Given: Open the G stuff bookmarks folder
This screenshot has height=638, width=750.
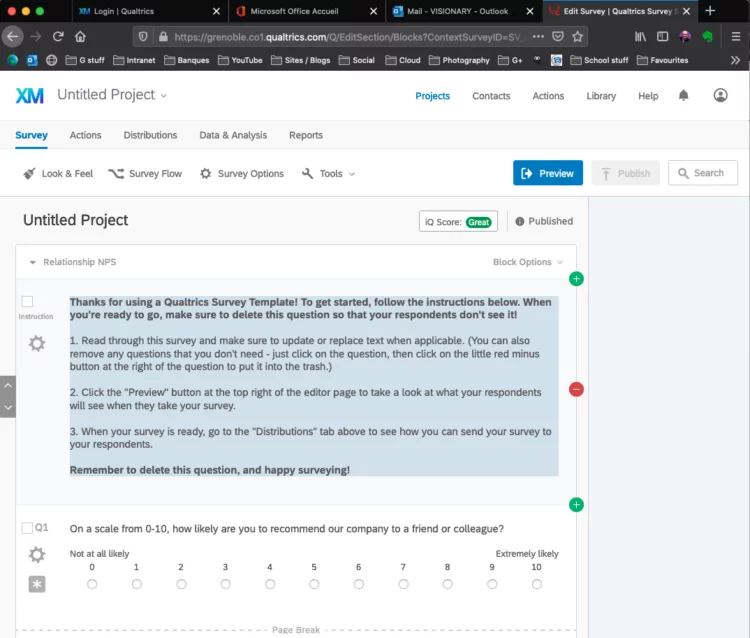Looking at the screenshot, I should (x=85, y=60).
